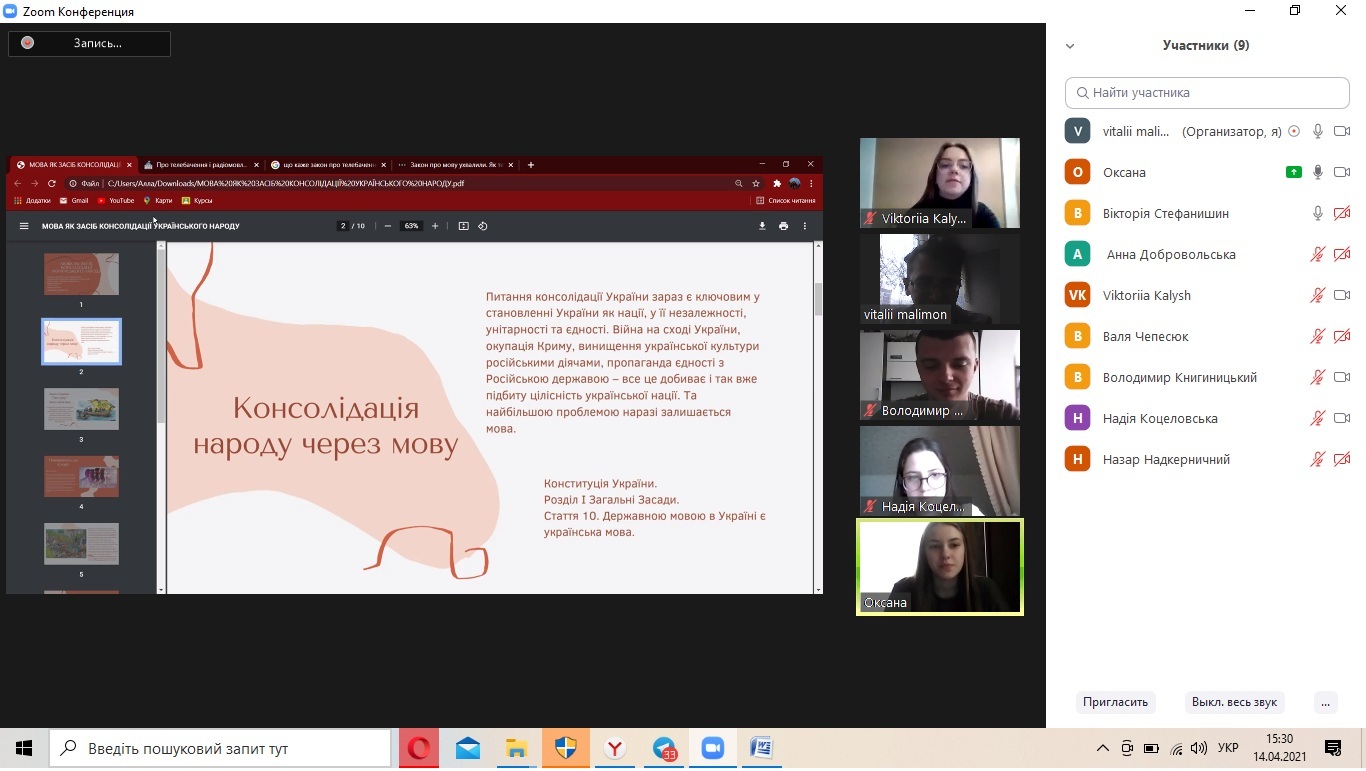
Task: Launch Word from the taskbar
Action: [761, 748]
